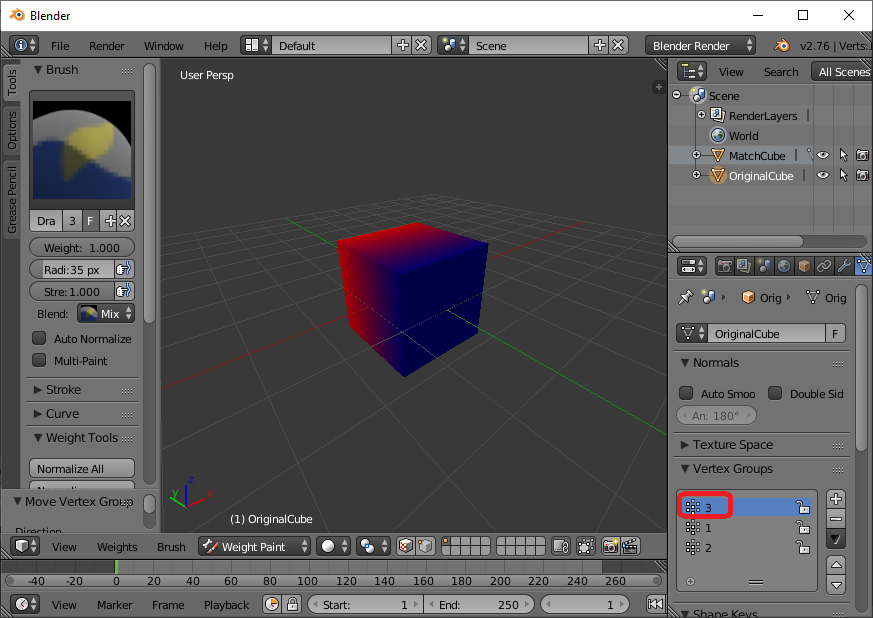Open the Blend Mix dropdown
Screen dimensions: 873x618
click(106, 313)
